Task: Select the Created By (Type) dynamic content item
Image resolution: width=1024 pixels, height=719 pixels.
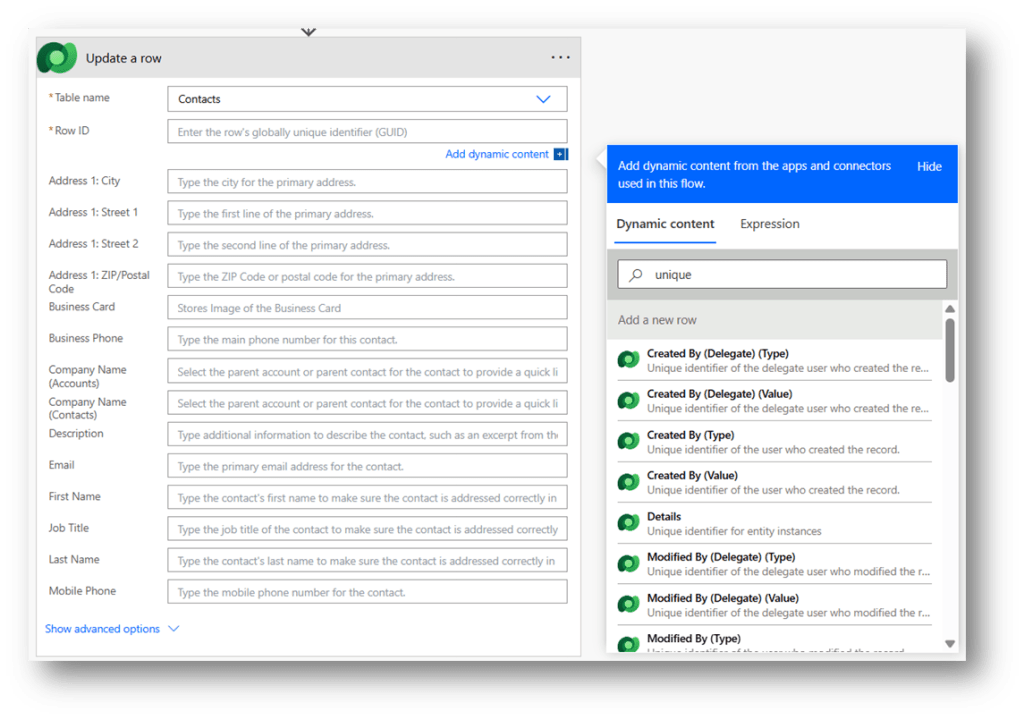Action: point(773,442)
